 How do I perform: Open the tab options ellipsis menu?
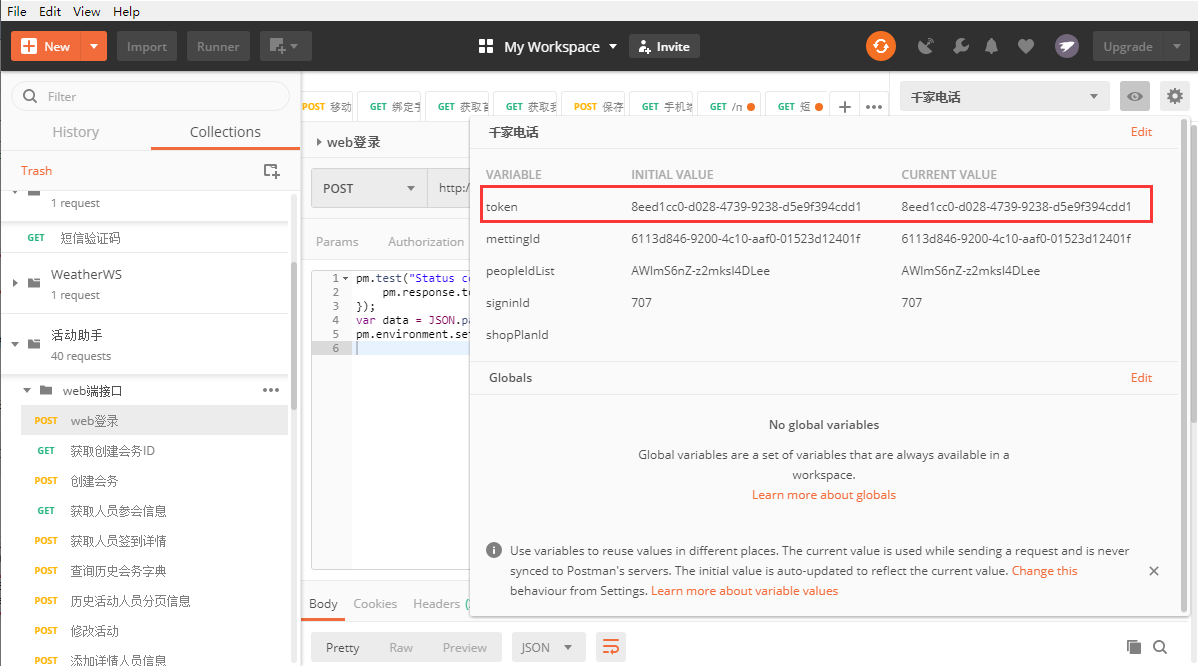874,106
